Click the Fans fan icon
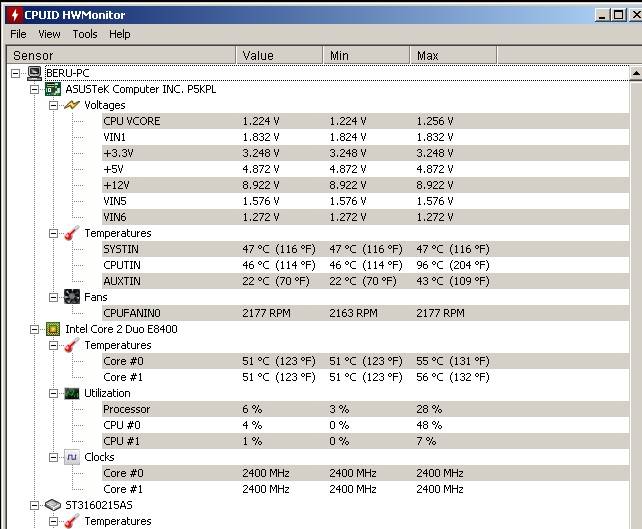The width and height of the screenshot is (642, 529). [72, 297]
